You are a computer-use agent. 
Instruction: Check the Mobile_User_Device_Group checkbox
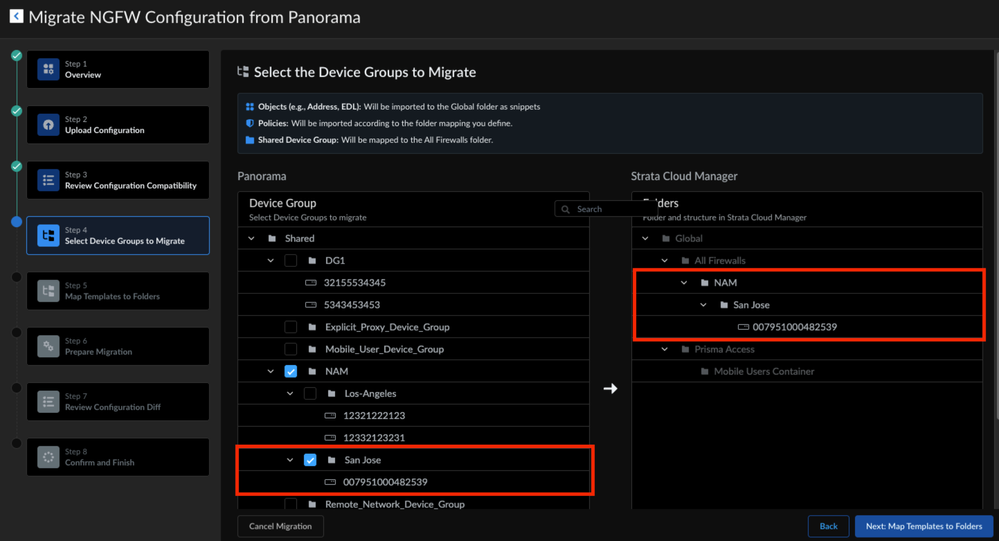291,349
